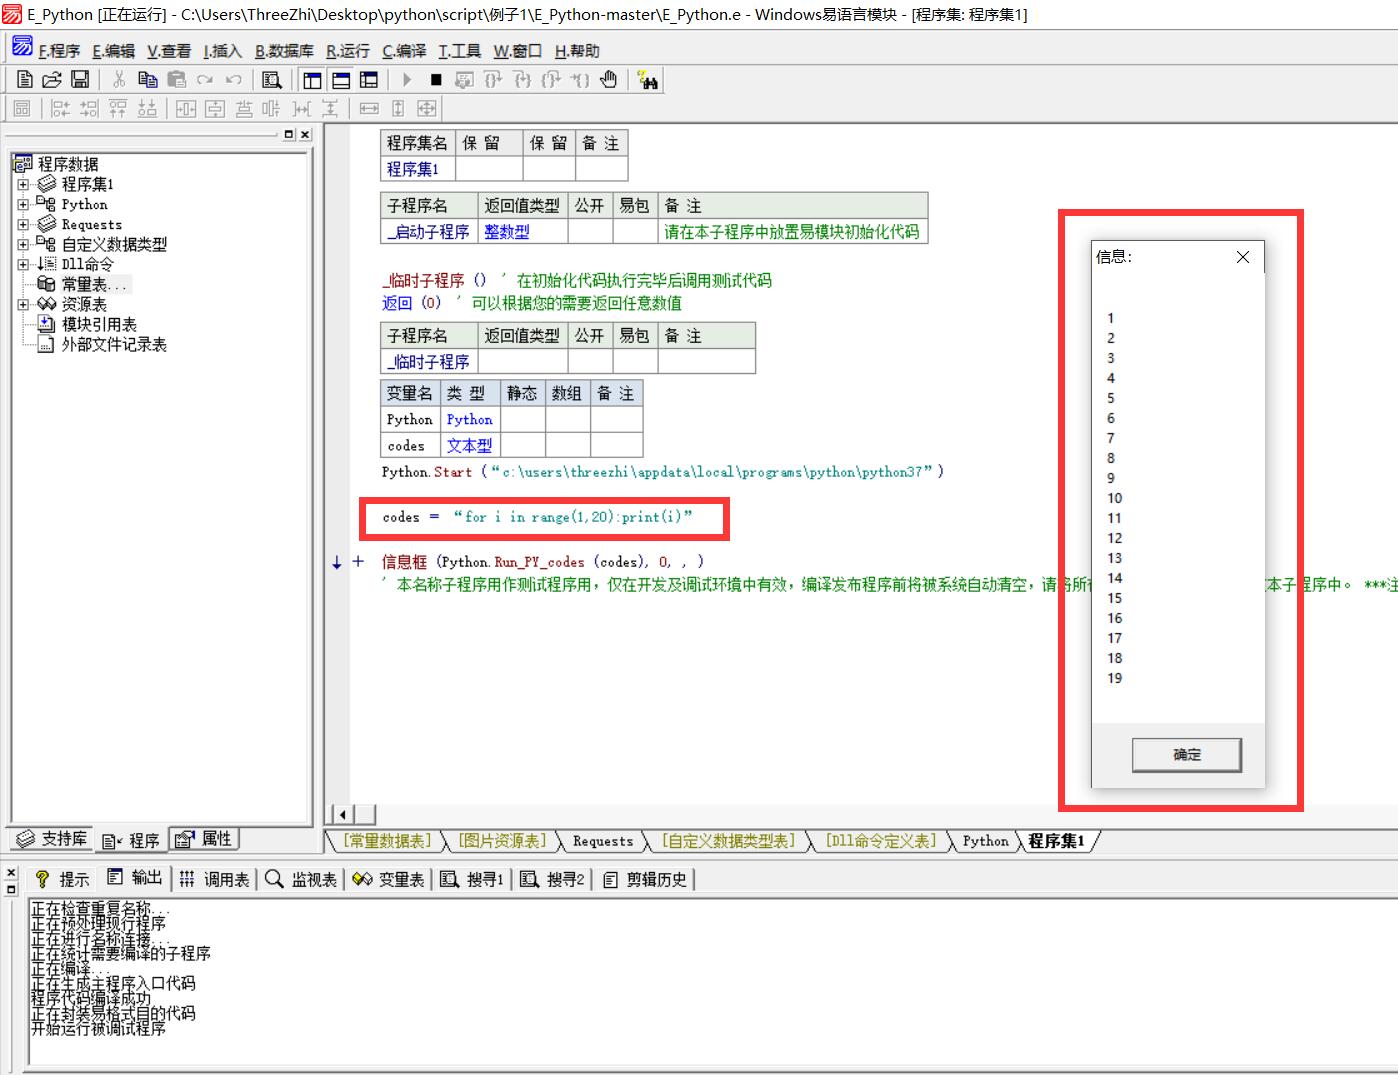Image resolution: width=1398 pixels, height=1075 pixels.
Task: Click the align-bottom icon in the second toolbar
Action: [147, 108]
